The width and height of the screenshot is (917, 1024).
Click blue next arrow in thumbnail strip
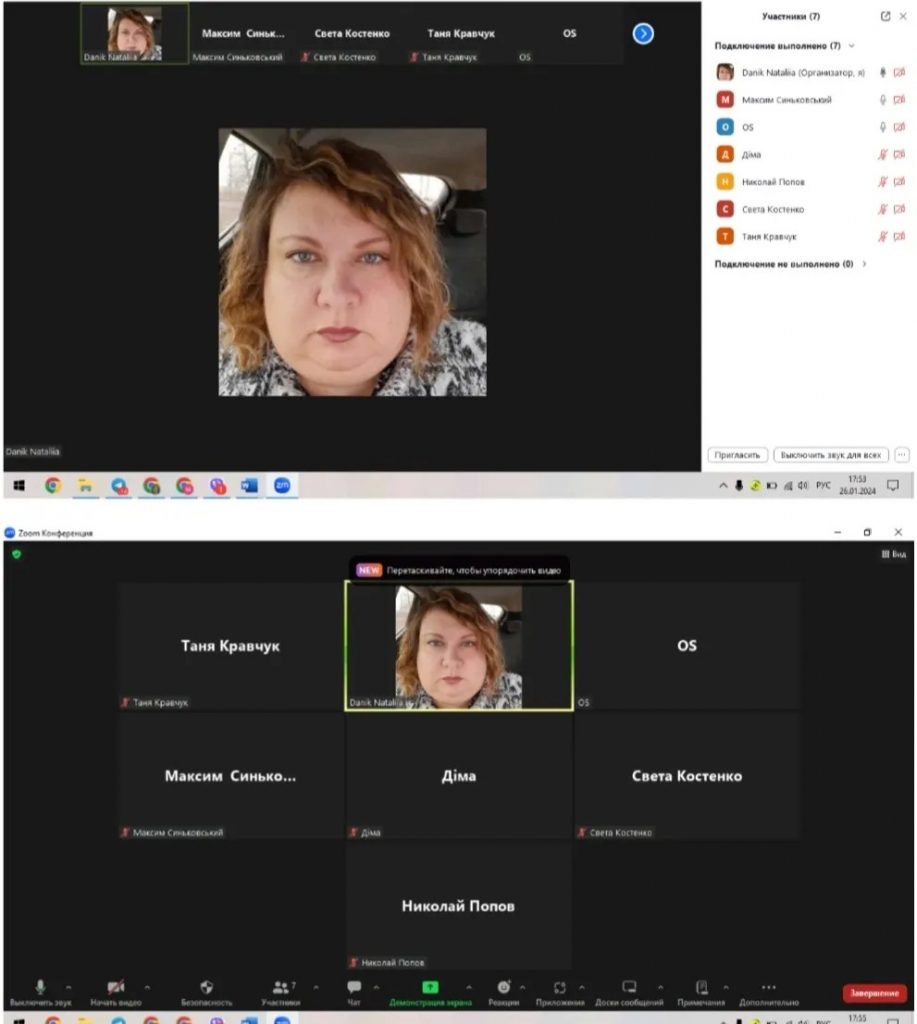coord(643,34)
